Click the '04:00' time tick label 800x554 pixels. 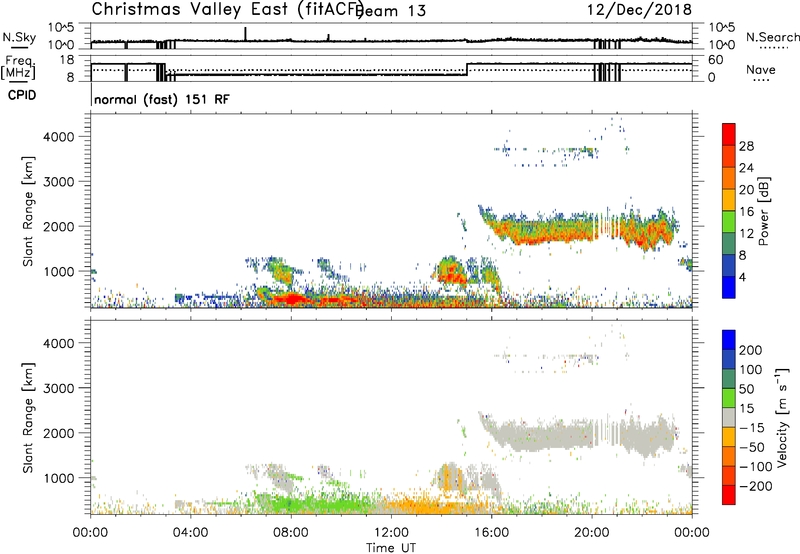pos(190,533)
